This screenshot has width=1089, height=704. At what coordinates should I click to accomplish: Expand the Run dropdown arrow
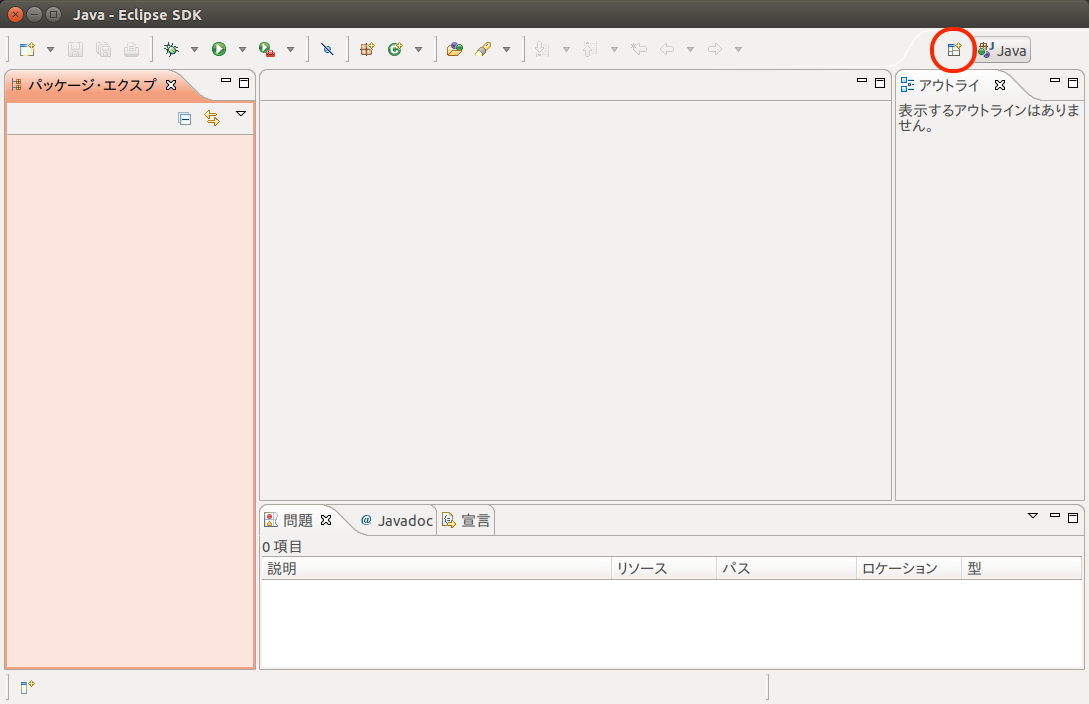pyautogui.click(x=242, y=49)
